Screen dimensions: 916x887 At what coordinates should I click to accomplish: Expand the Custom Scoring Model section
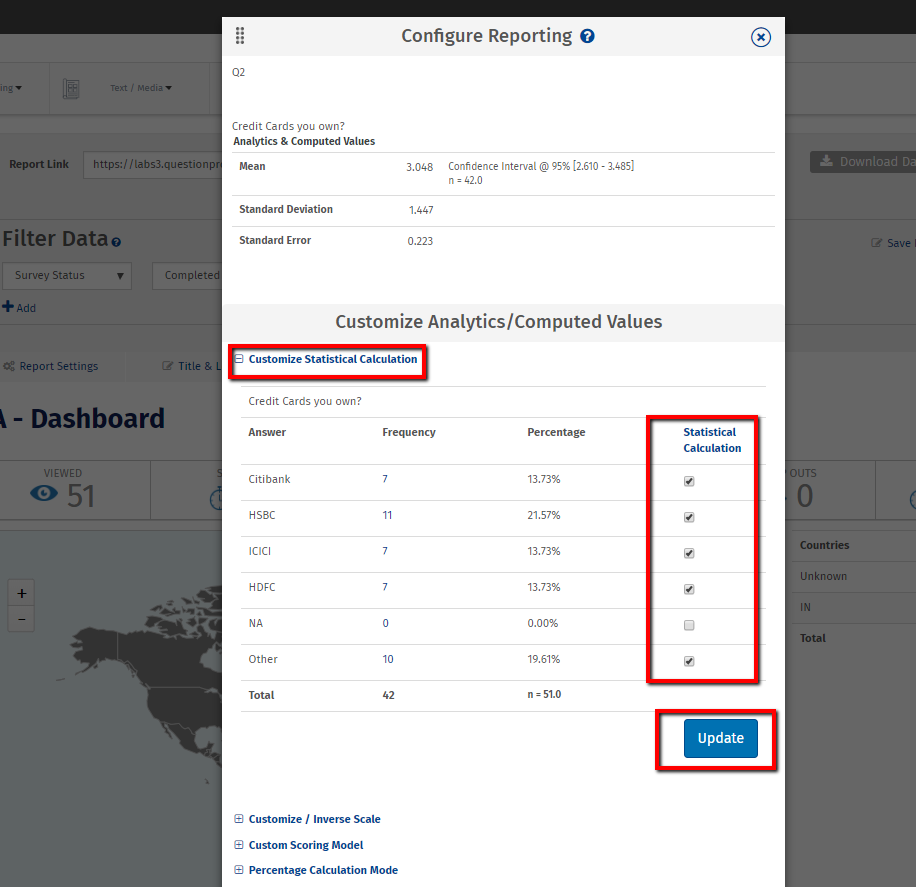point(239,845)
